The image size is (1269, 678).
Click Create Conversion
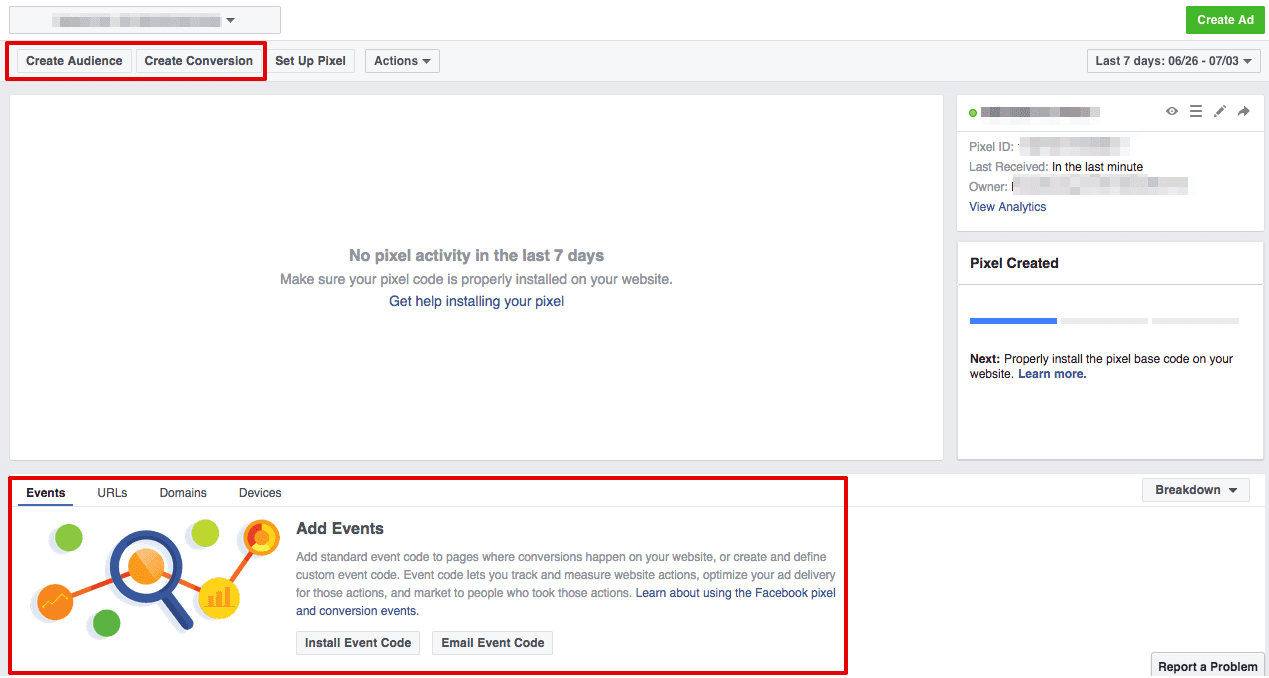coord(198,60)
